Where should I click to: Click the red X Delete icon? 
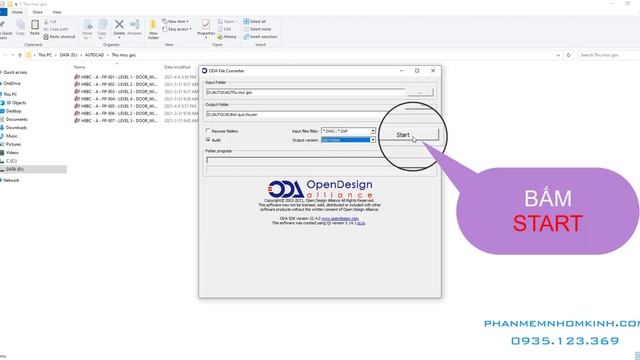[x=119, y=24]
